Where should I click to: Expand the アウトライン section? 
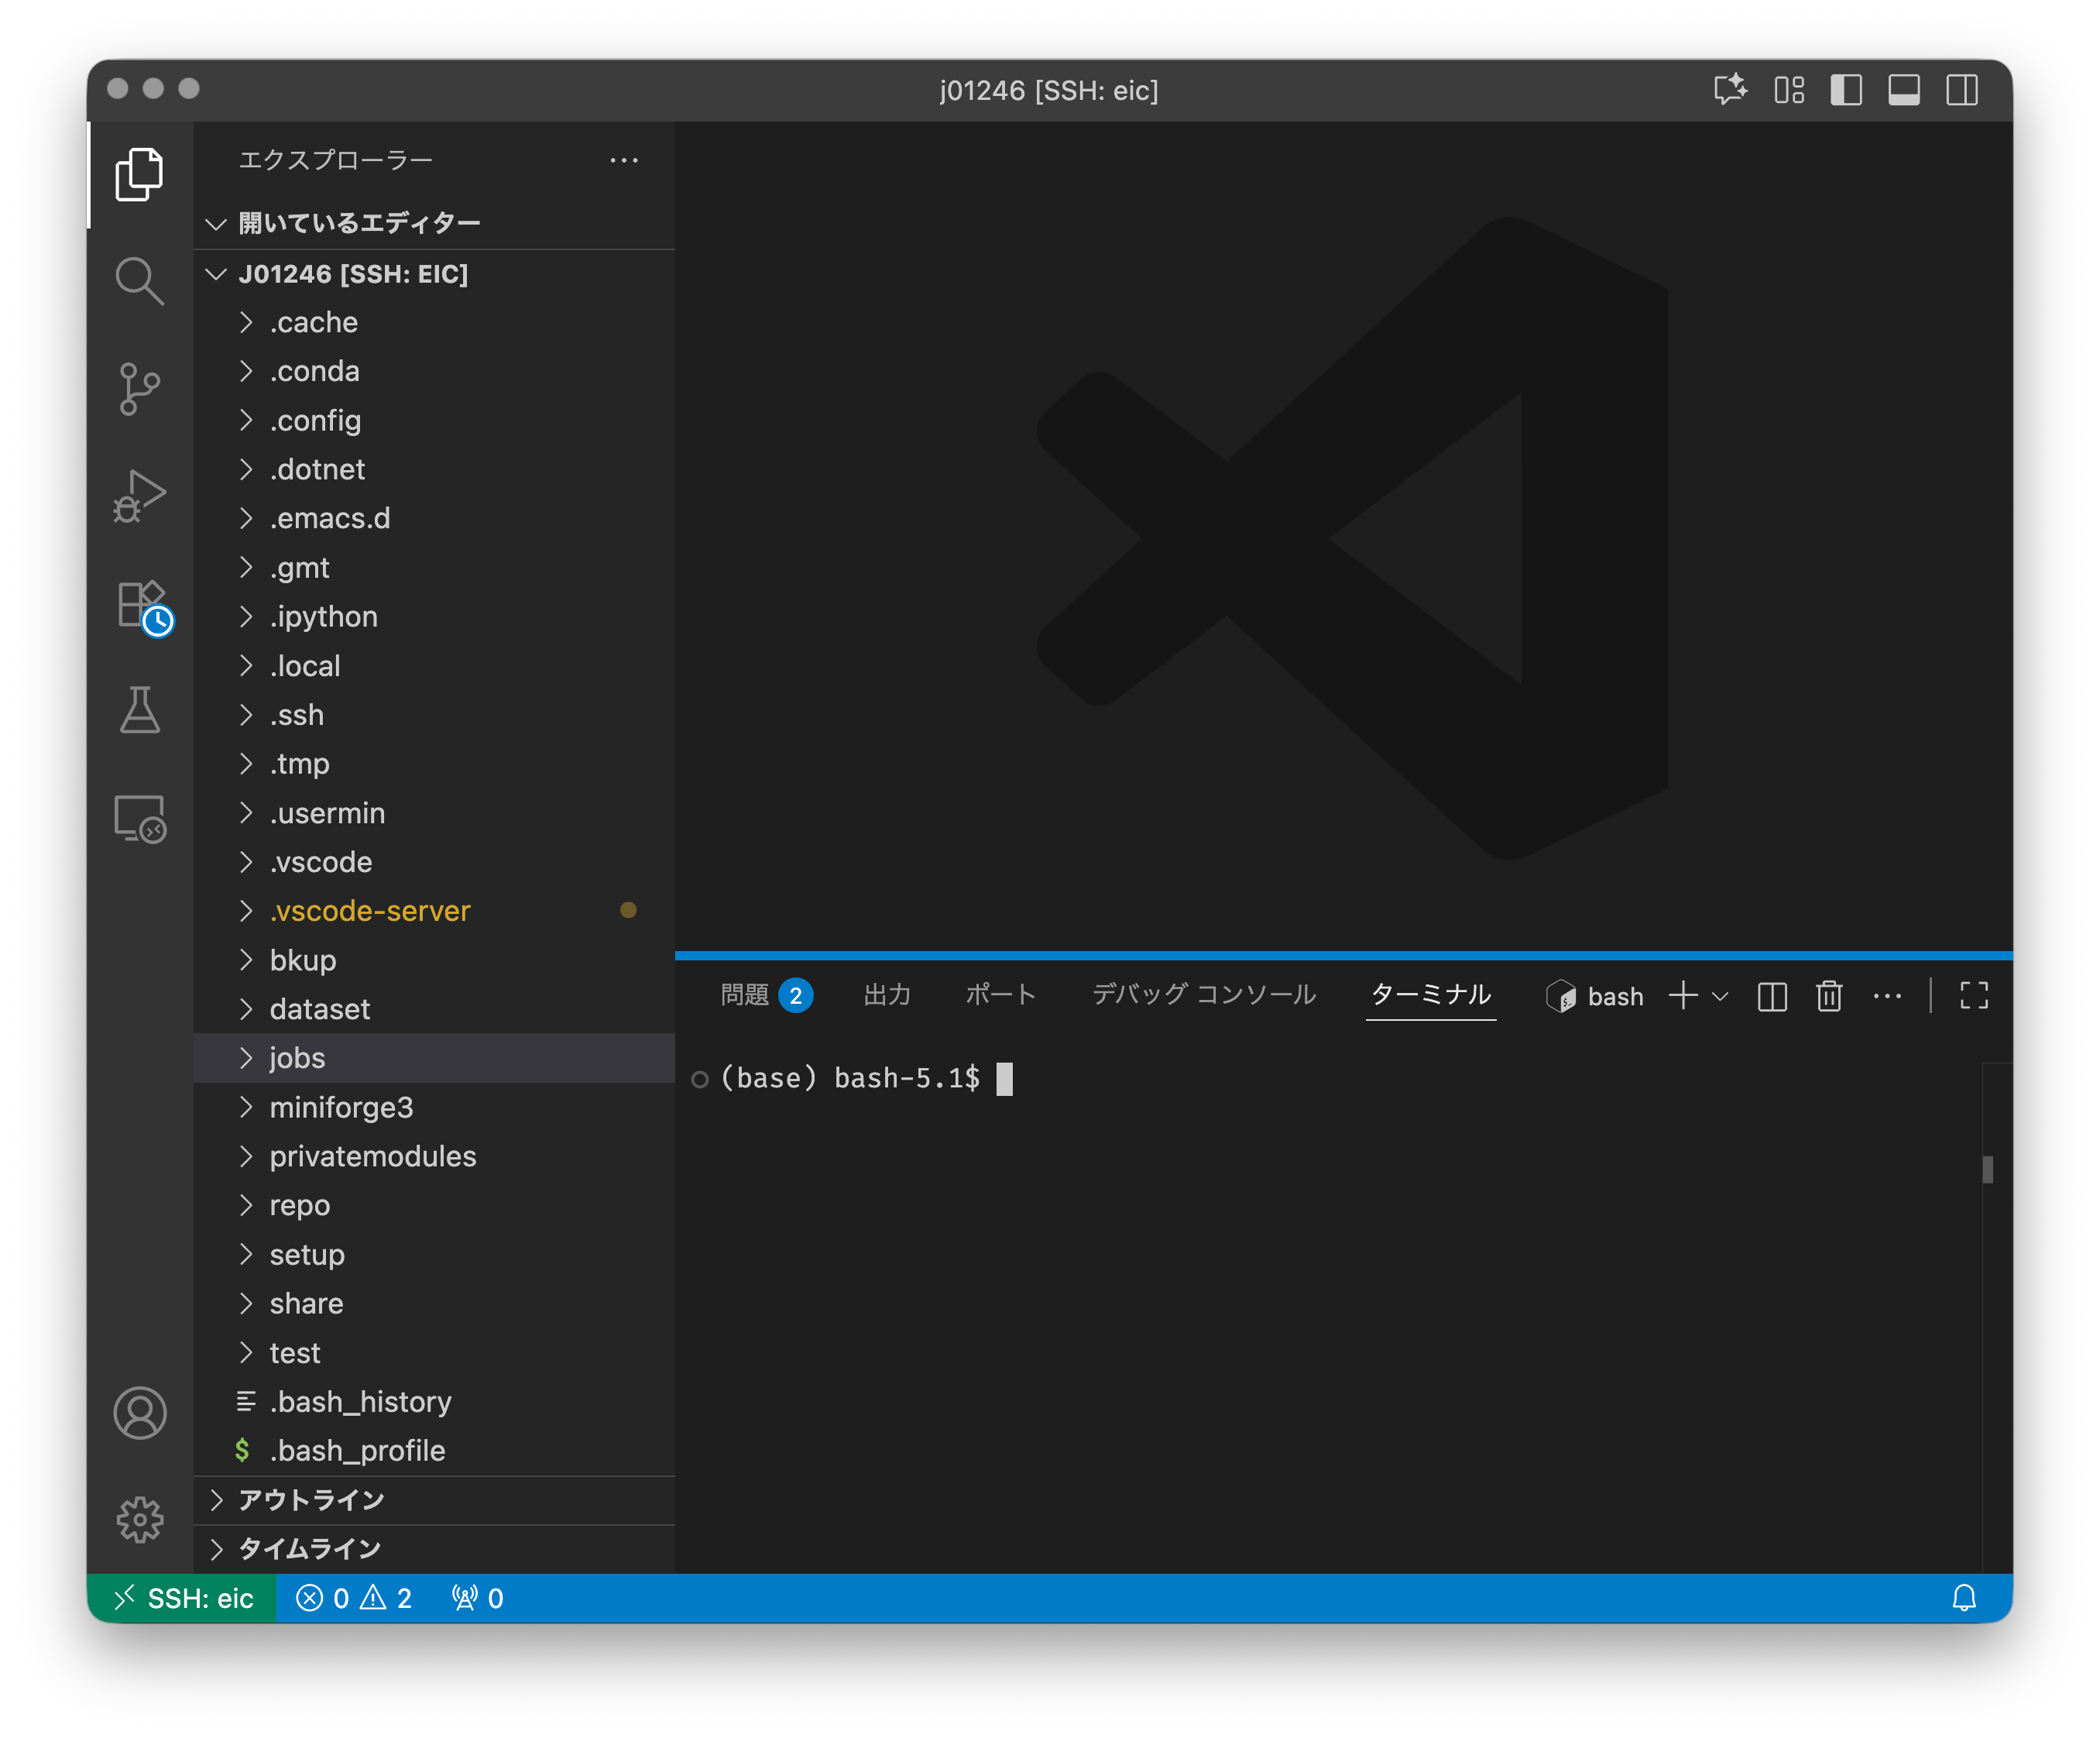tap(311, 1500)
